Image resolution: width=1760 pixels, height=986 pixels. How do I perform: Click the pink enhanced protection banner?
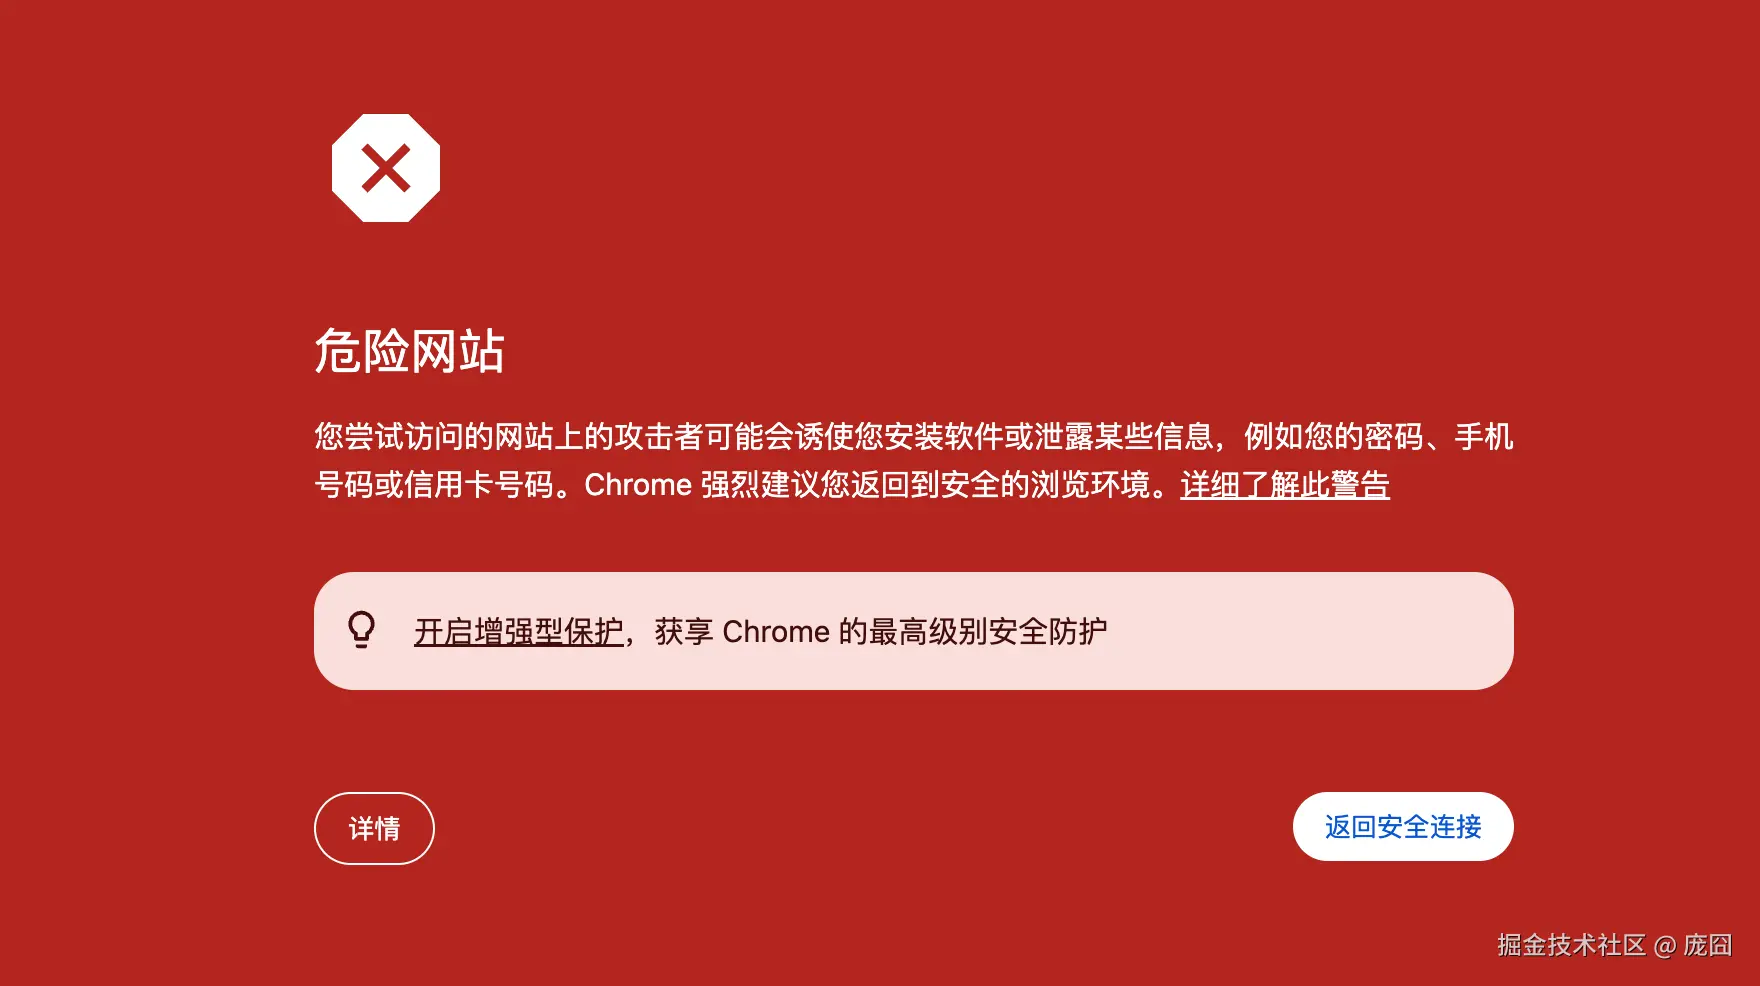pos(914,631)
